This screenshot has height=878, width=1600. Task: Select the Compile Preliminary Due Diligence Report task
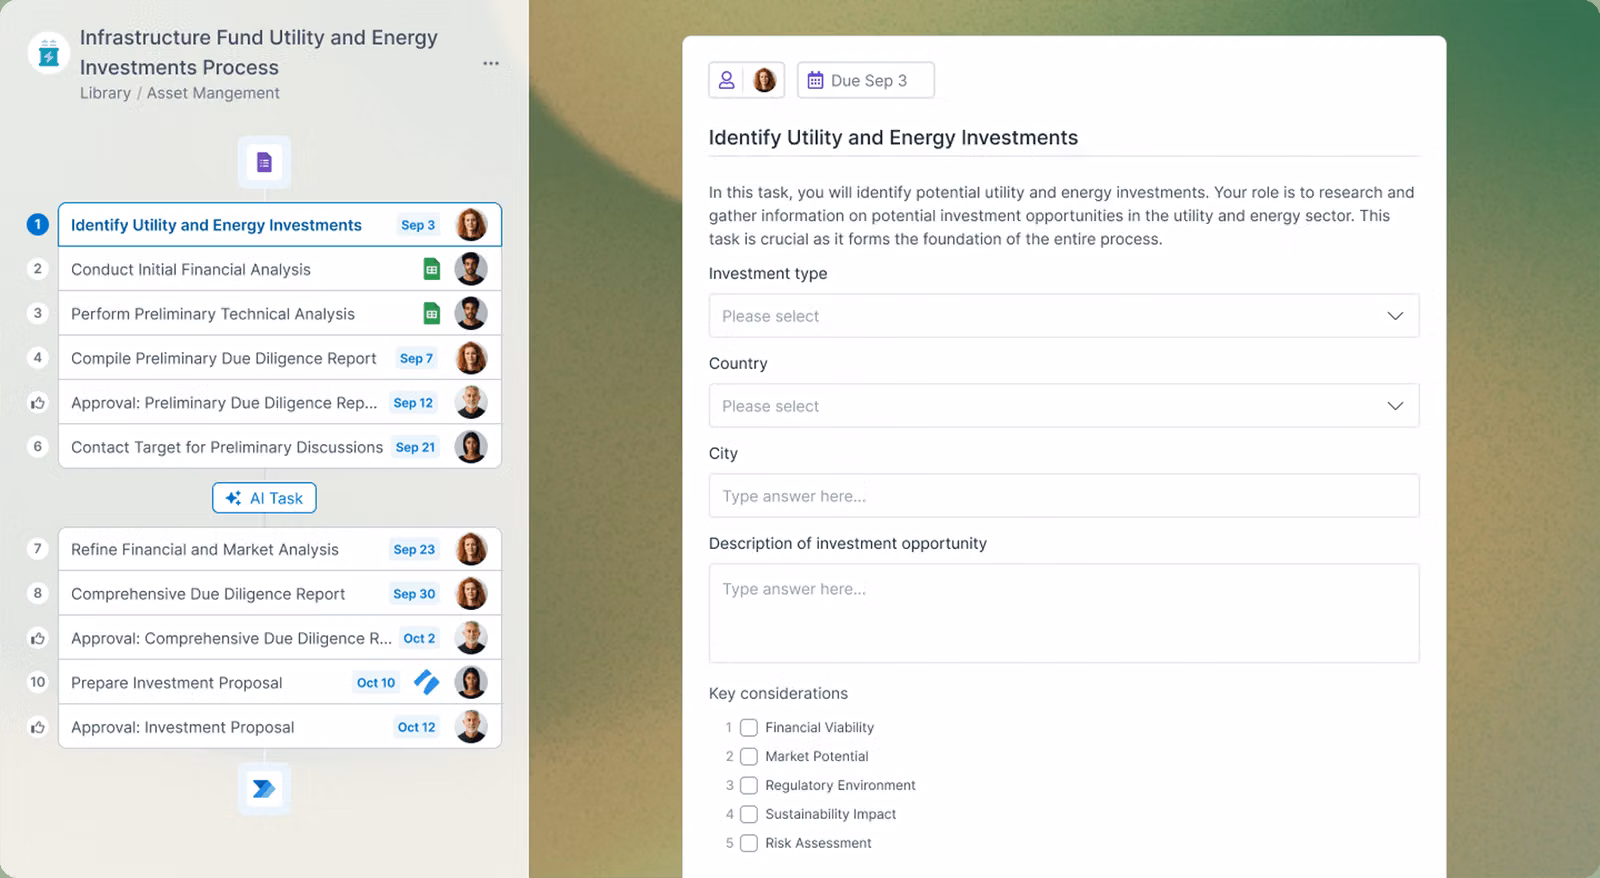[223, 358]
